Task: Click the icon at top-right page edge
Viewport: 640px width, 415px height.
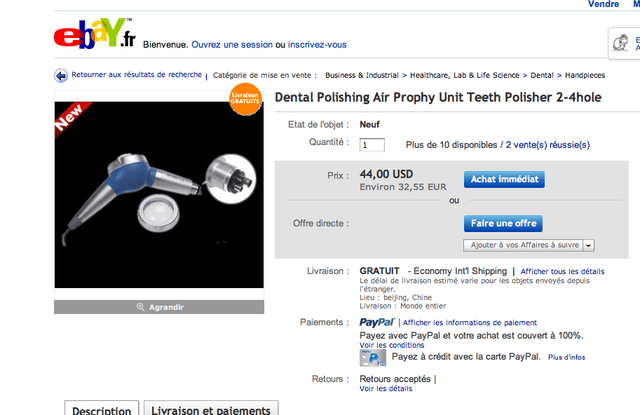Action: point(625,43)
